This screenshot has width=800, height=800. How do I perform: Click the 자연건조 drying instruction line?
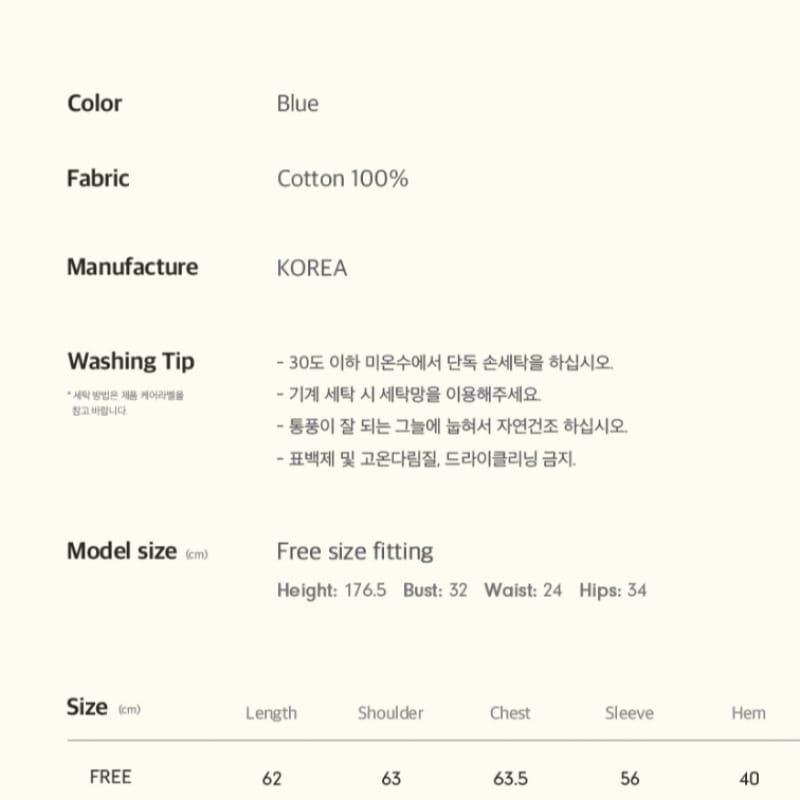[x=452, y=426]
